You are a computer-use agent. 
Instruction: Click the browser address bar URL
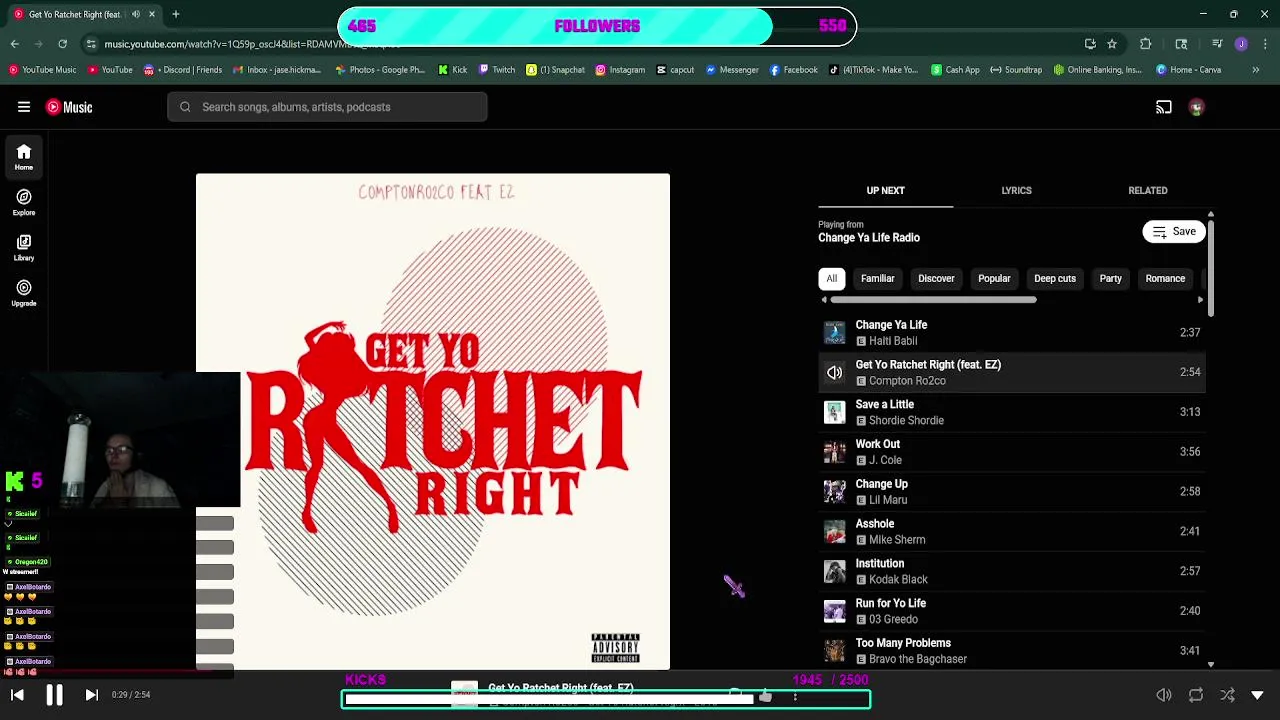pyautogui.click(x=250, y=44)
